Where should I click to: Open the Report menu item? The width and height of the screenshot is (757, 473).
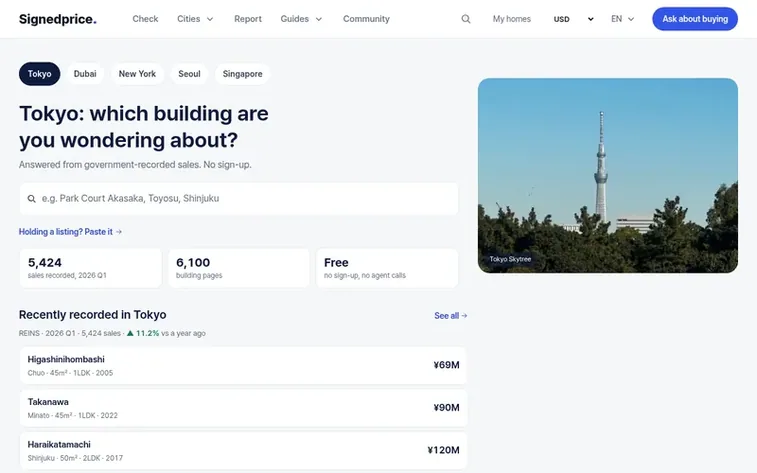tap(248, 19)
